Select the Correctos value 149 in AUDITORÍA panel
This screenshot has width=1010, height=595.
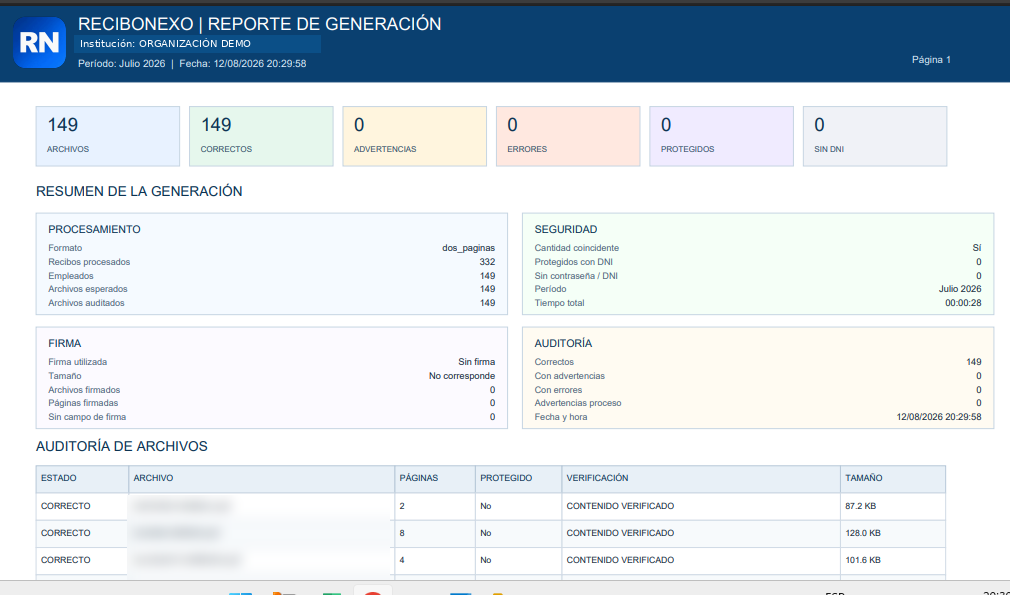[x=974, y=362]
